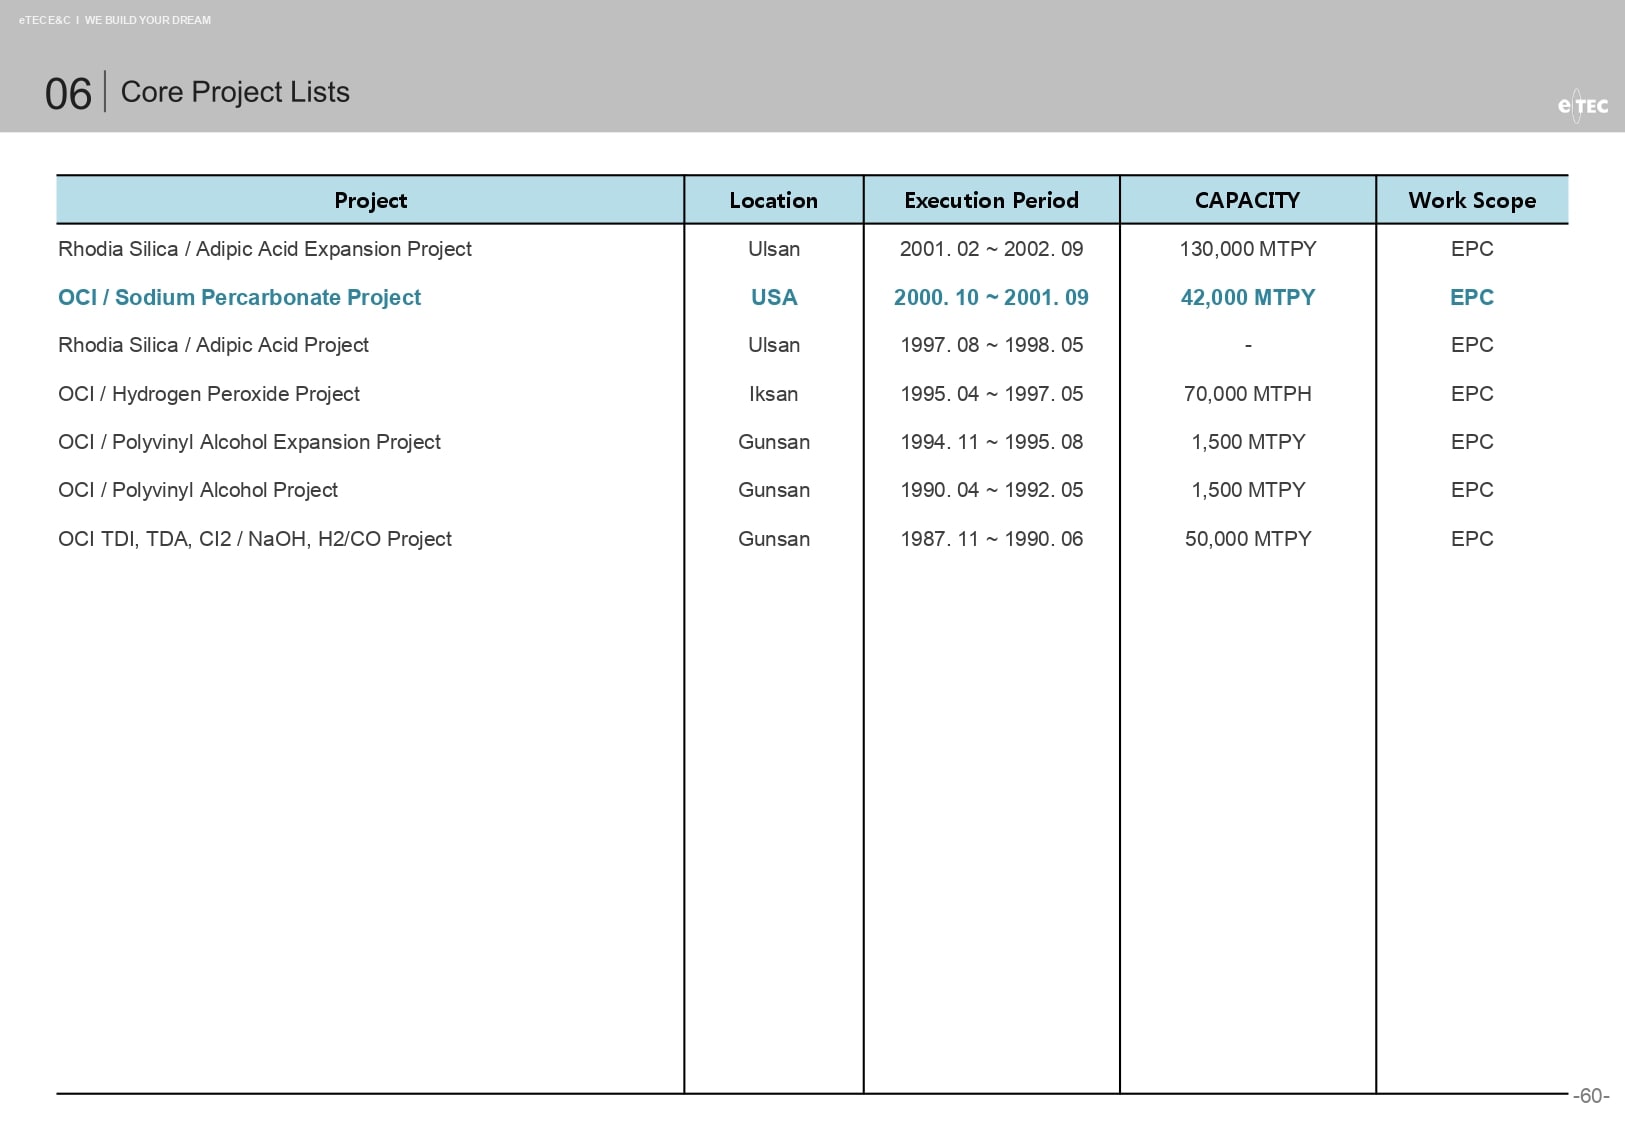Click capacity '70,000 MTPH'

1248,394
